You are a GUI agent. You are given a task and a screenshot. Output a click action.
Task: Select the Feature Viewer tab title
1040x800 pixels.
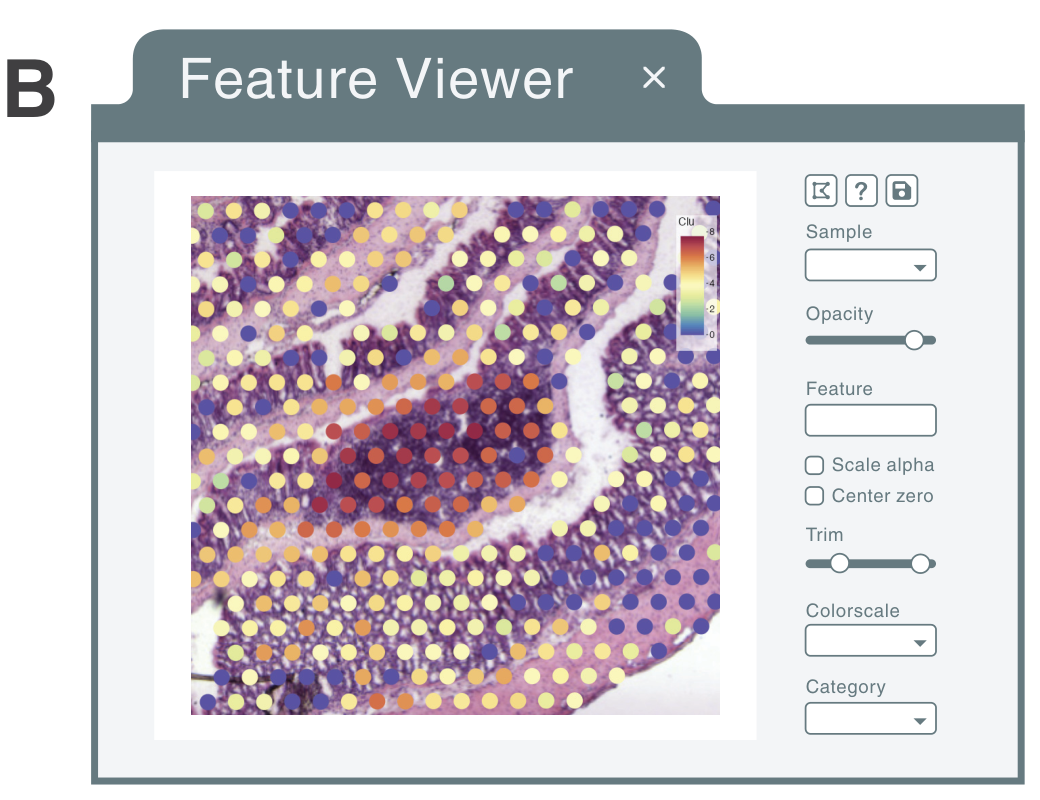tap(376, 78)
